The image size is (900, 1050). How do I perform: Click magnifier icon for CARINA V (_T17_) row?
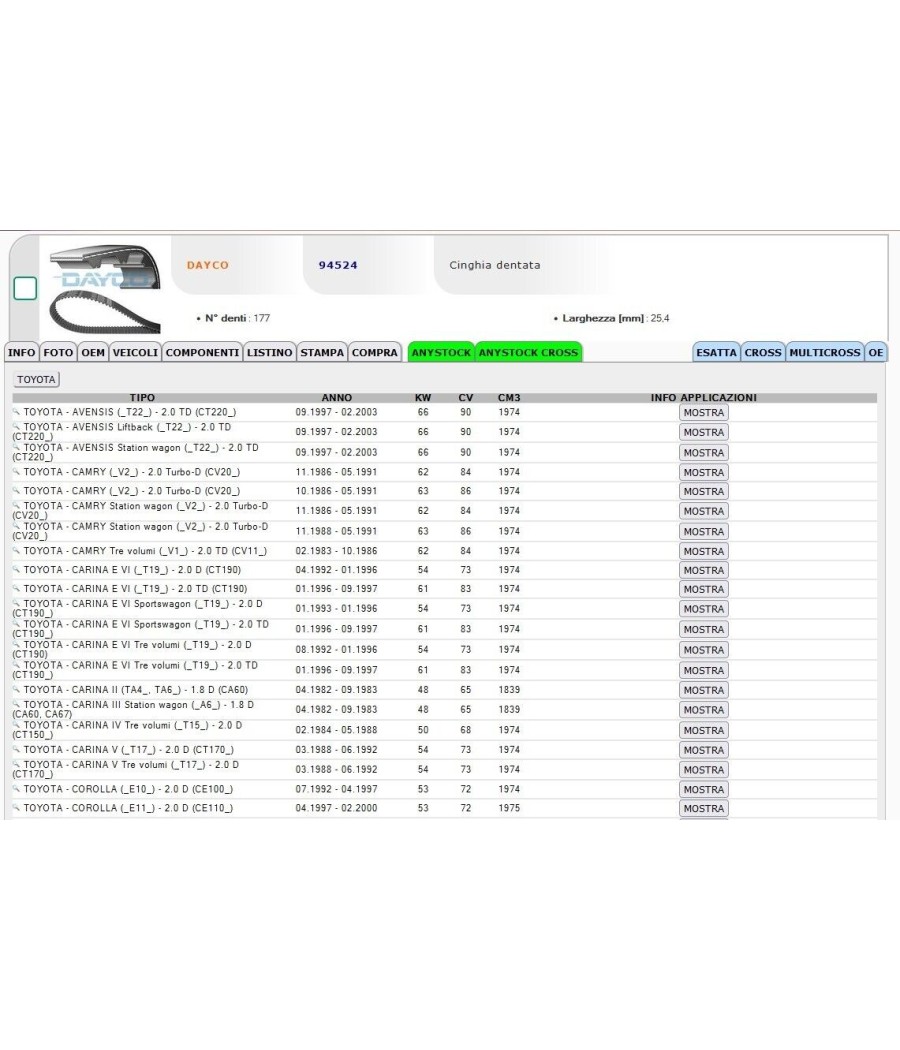coord(16,749)
